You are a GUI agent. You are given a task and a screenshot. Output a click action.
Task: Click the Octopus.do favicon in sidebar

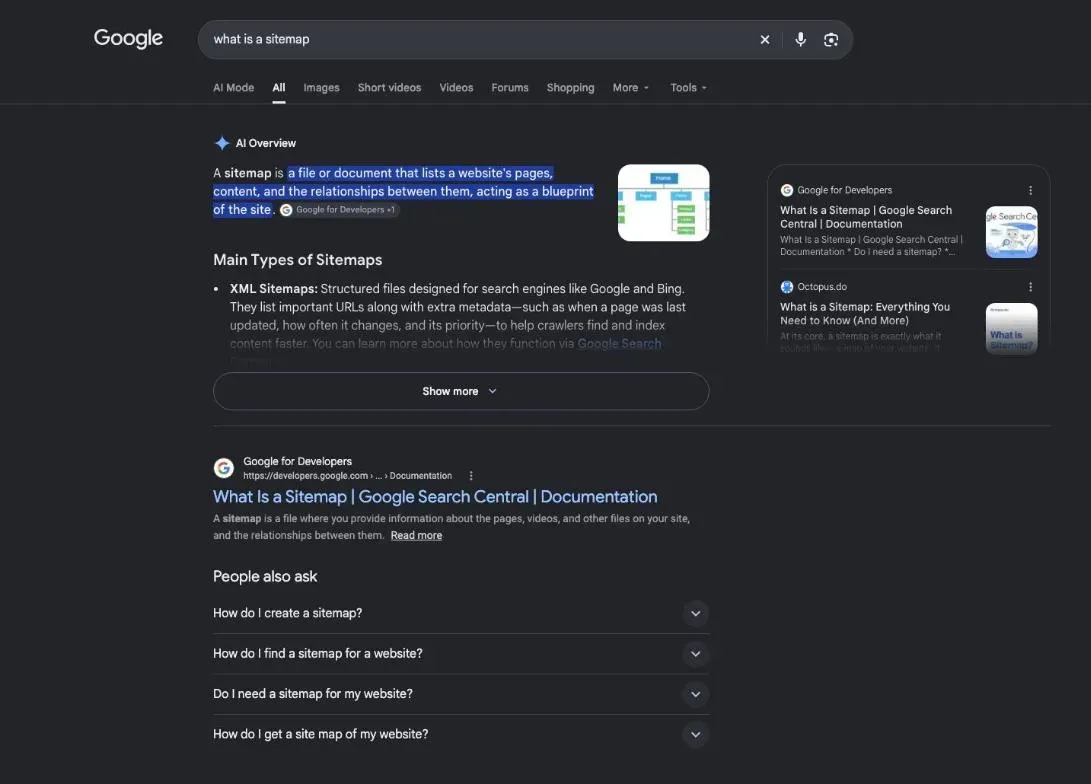click(x=787, y=287)
